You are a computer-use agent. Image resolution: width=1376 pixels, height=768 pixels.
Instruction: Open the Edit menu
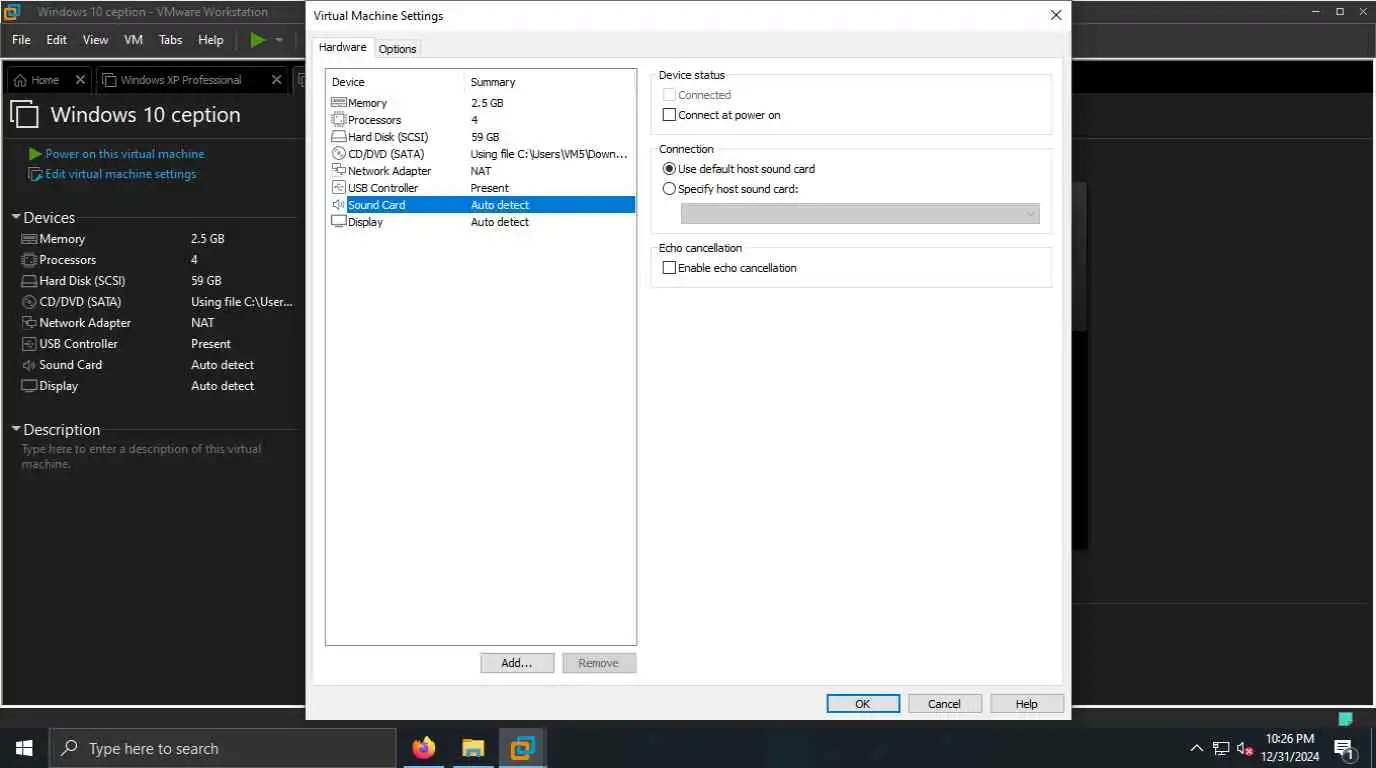pyautogui.click(x=56, y=40)
